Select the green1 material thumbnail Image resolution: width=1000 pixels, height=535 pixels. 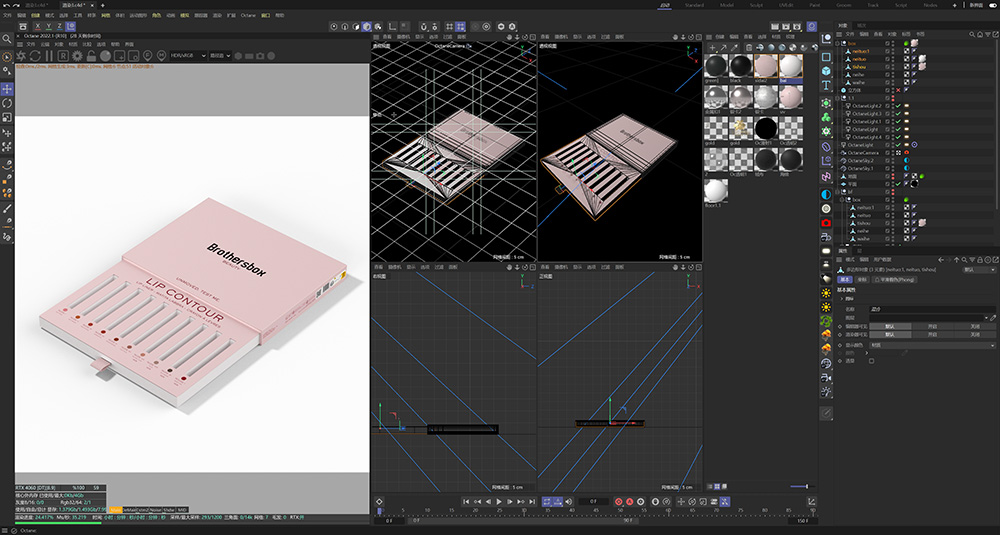(x=716, y=66)
